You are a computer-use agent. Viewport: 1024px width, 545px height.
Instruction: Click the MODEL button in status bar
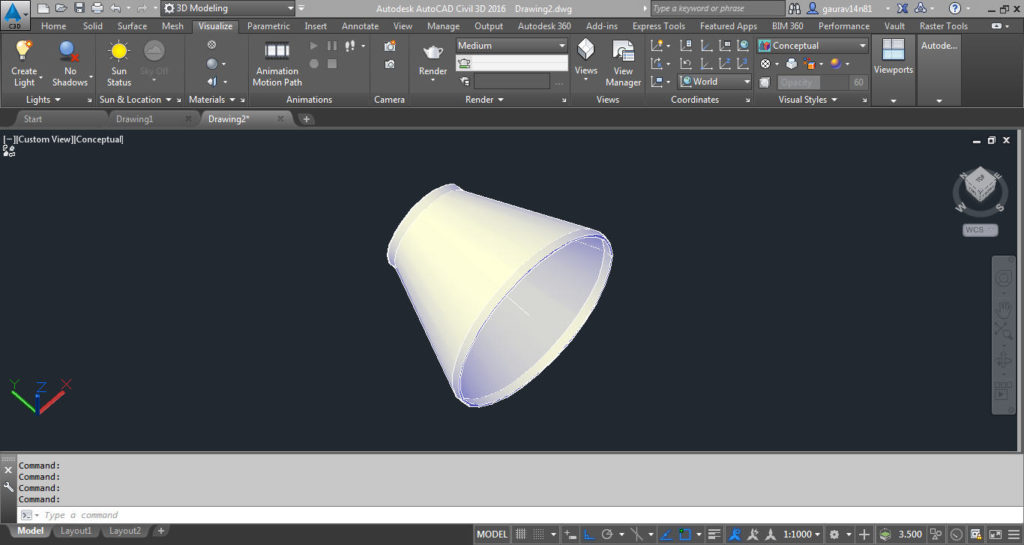coord(492,534)
